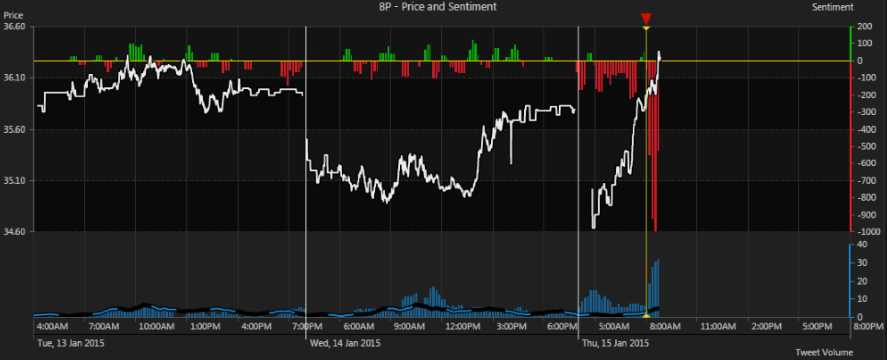887x360 pixels.
Task: Click the chart title 'BP - Price and Sentiment'
Action: tap(437, 7)
